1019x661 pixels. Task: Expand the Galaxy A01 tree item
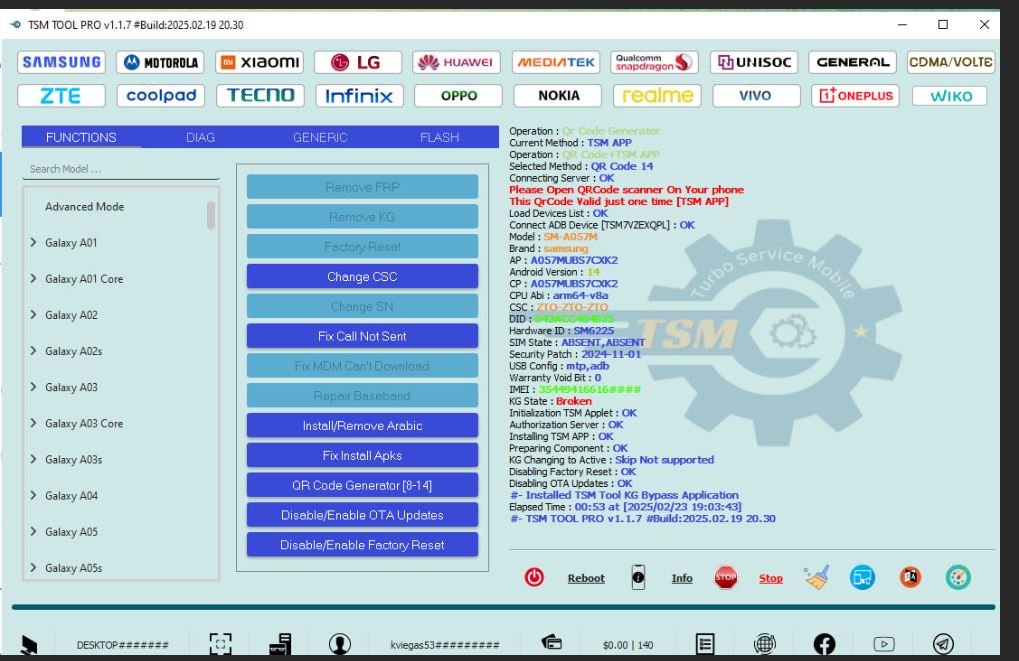pos(33,243)
